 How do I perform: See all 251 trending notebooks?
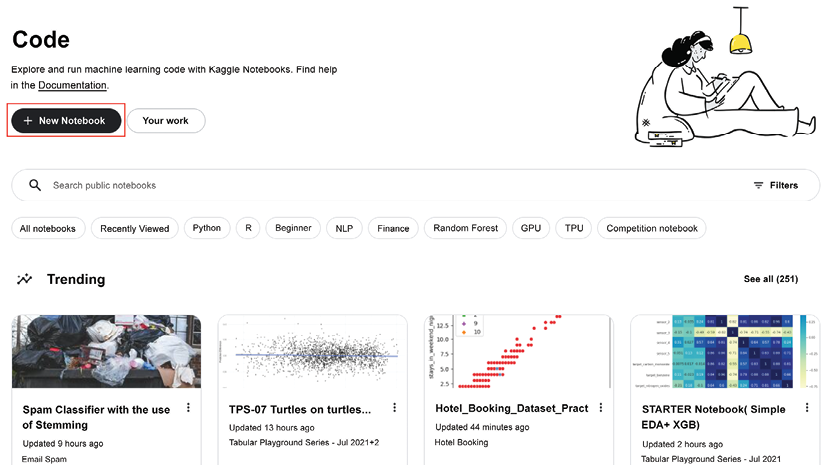(771, 279)
